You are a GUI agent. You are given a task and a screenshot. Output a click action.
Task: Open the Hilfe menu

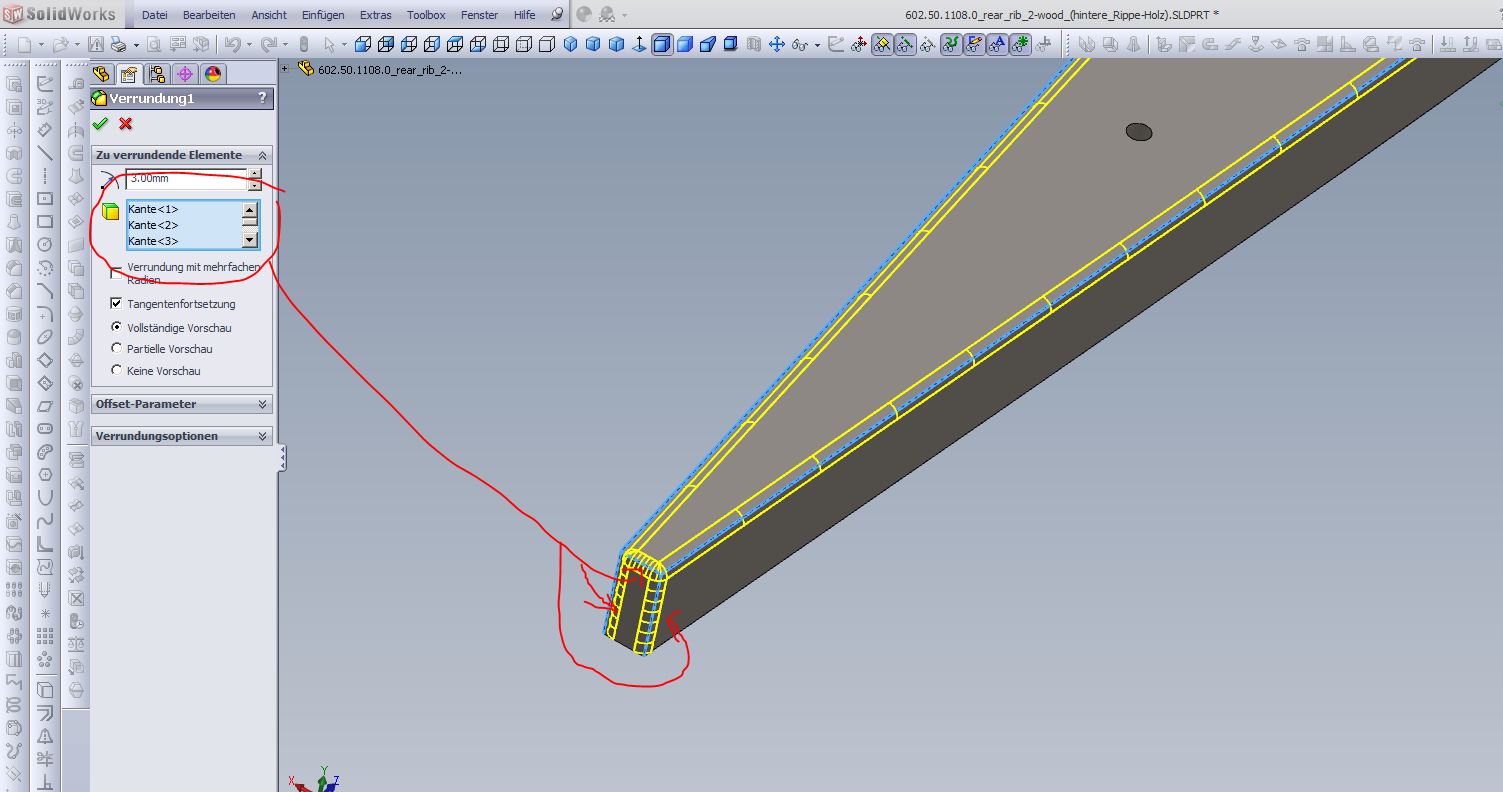pos(524,15)
